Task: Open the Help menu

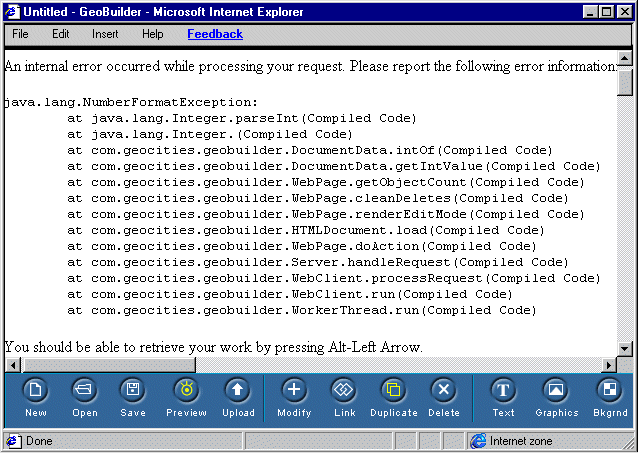Action: pos(153,34)
